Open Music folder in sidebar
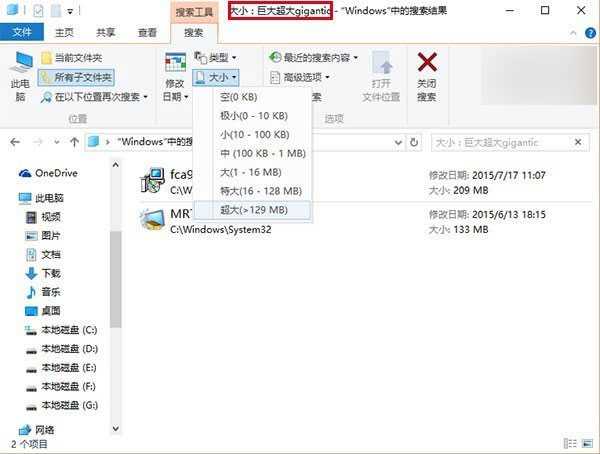600x454 pixels. click(x=43, y=292)
